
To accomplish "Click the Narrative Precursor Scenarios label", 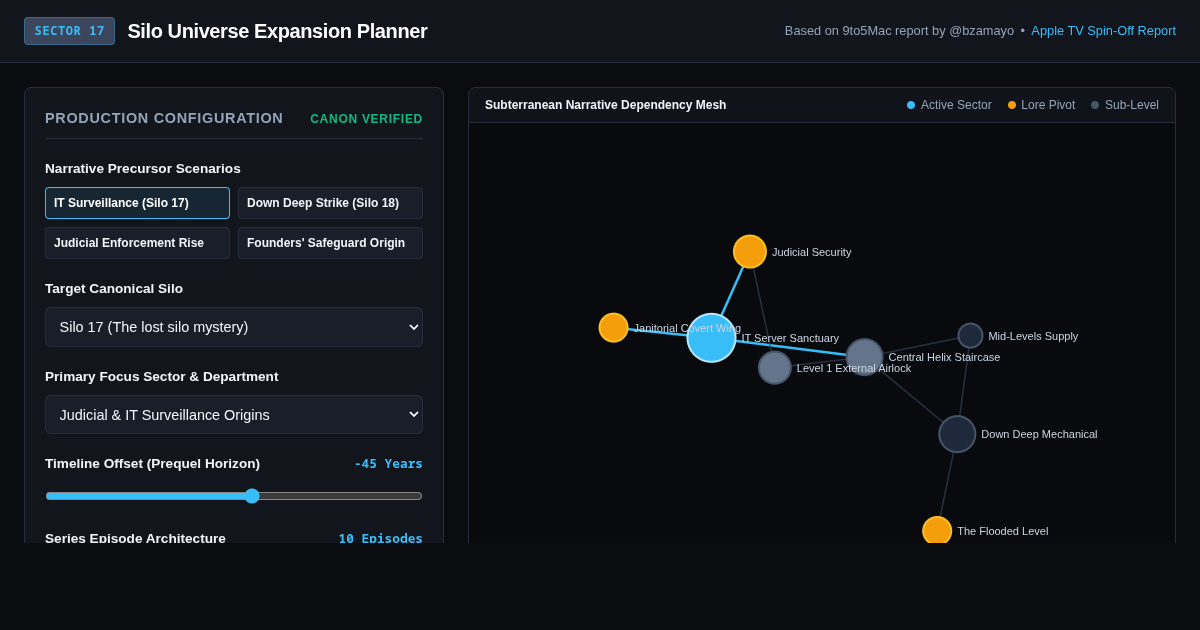I will point(143,169).
